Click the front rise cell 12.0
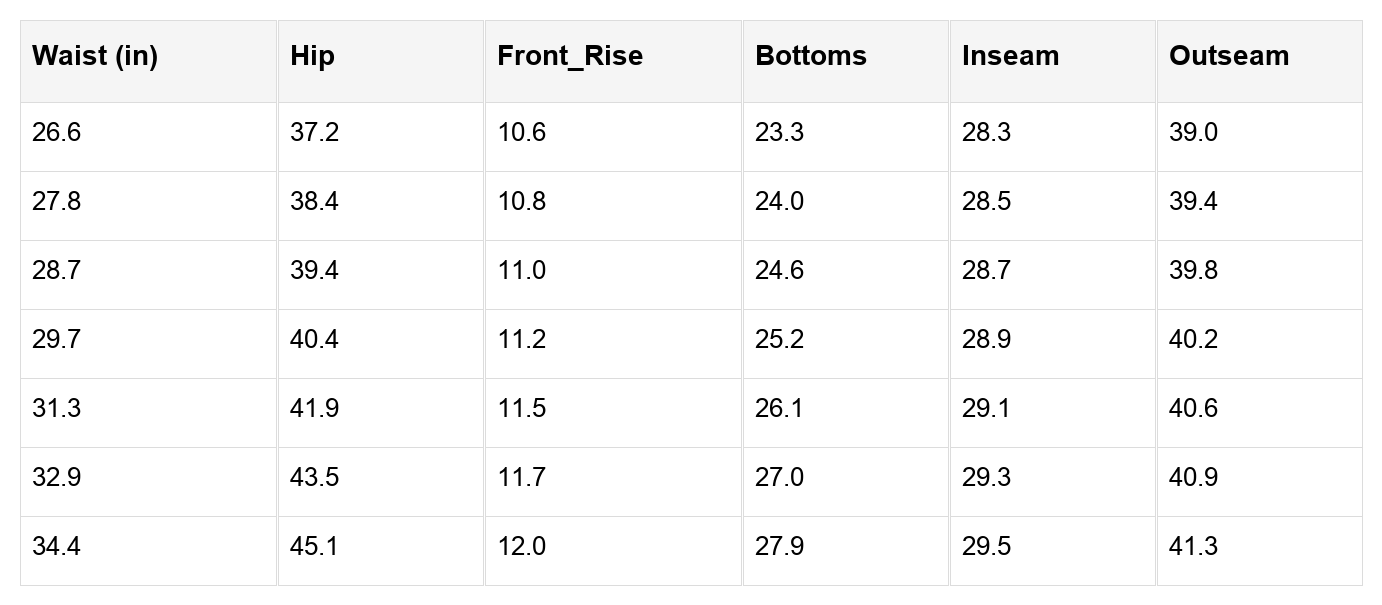The width and height of the screenshot is (1382, 605). point(521,547)
